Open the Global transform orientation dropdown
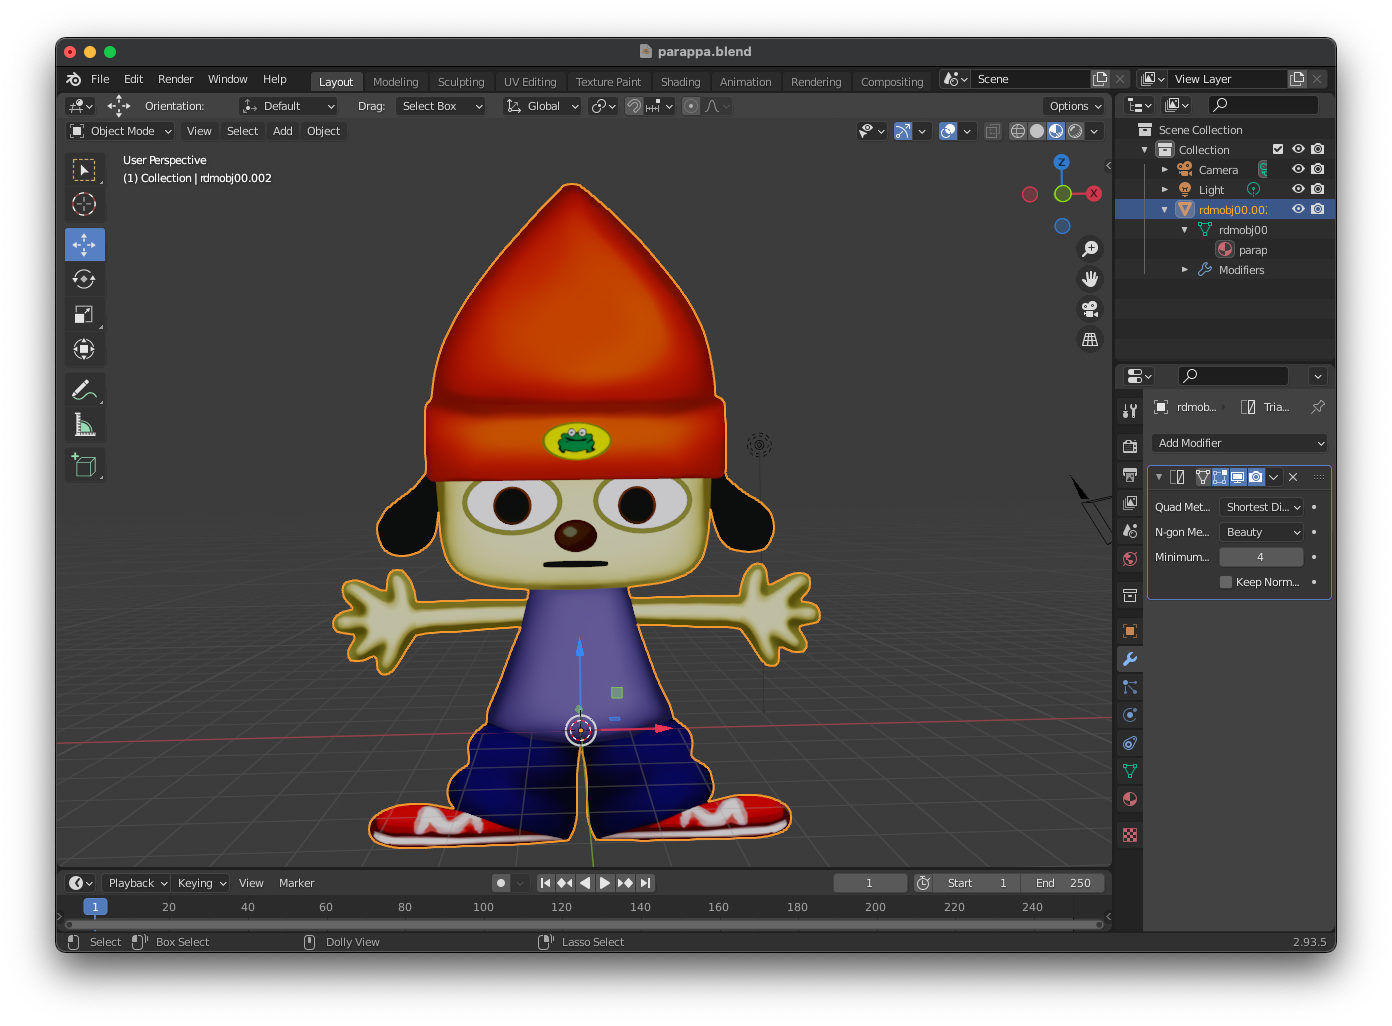Image resolution: width=1392 pixels, height=1026 pixels. pos(542,106)
